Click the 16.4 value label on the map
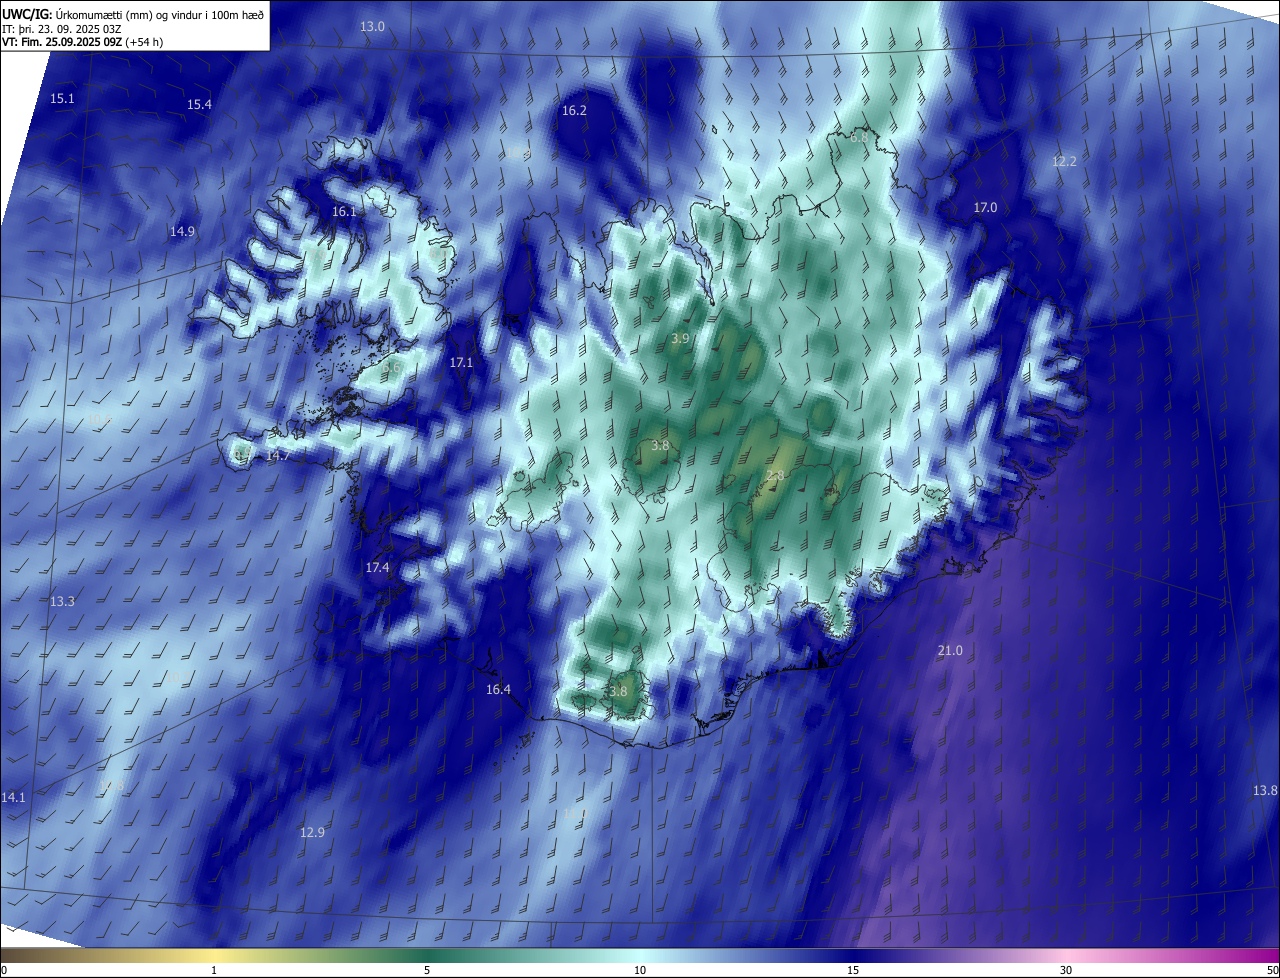Image resolution: width=1280 pixels, height=978 pixels. coord(498,689)
